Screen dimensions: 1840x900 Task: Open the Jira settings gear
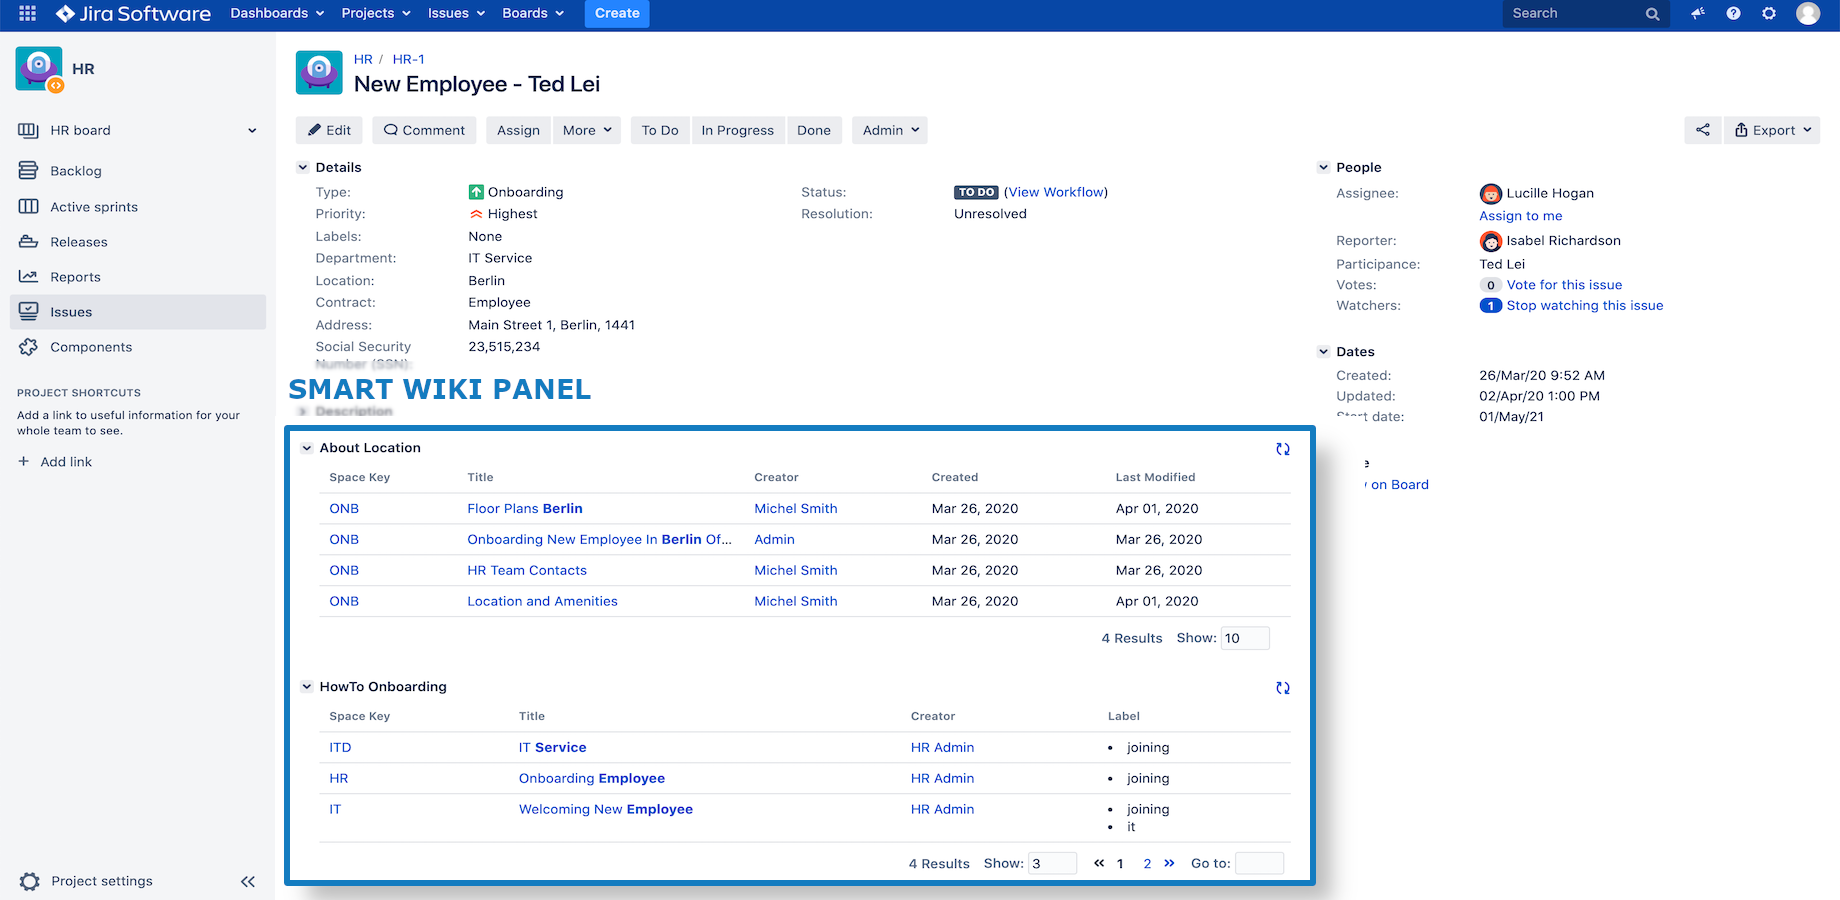(1769, 14)
